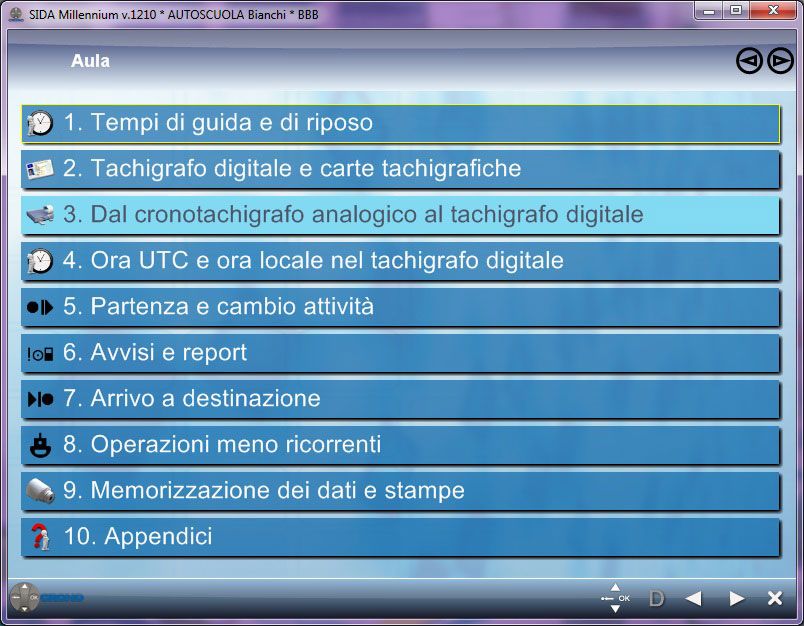Close the lesson with the bottom X button

[x=774, y=599]
